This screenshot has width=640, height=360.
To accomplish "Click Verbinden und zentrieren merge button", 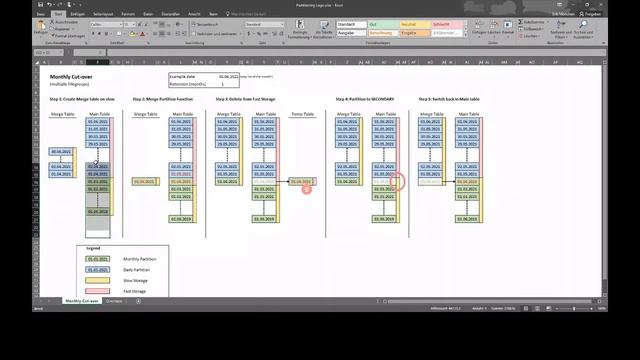I will [216, 34].
